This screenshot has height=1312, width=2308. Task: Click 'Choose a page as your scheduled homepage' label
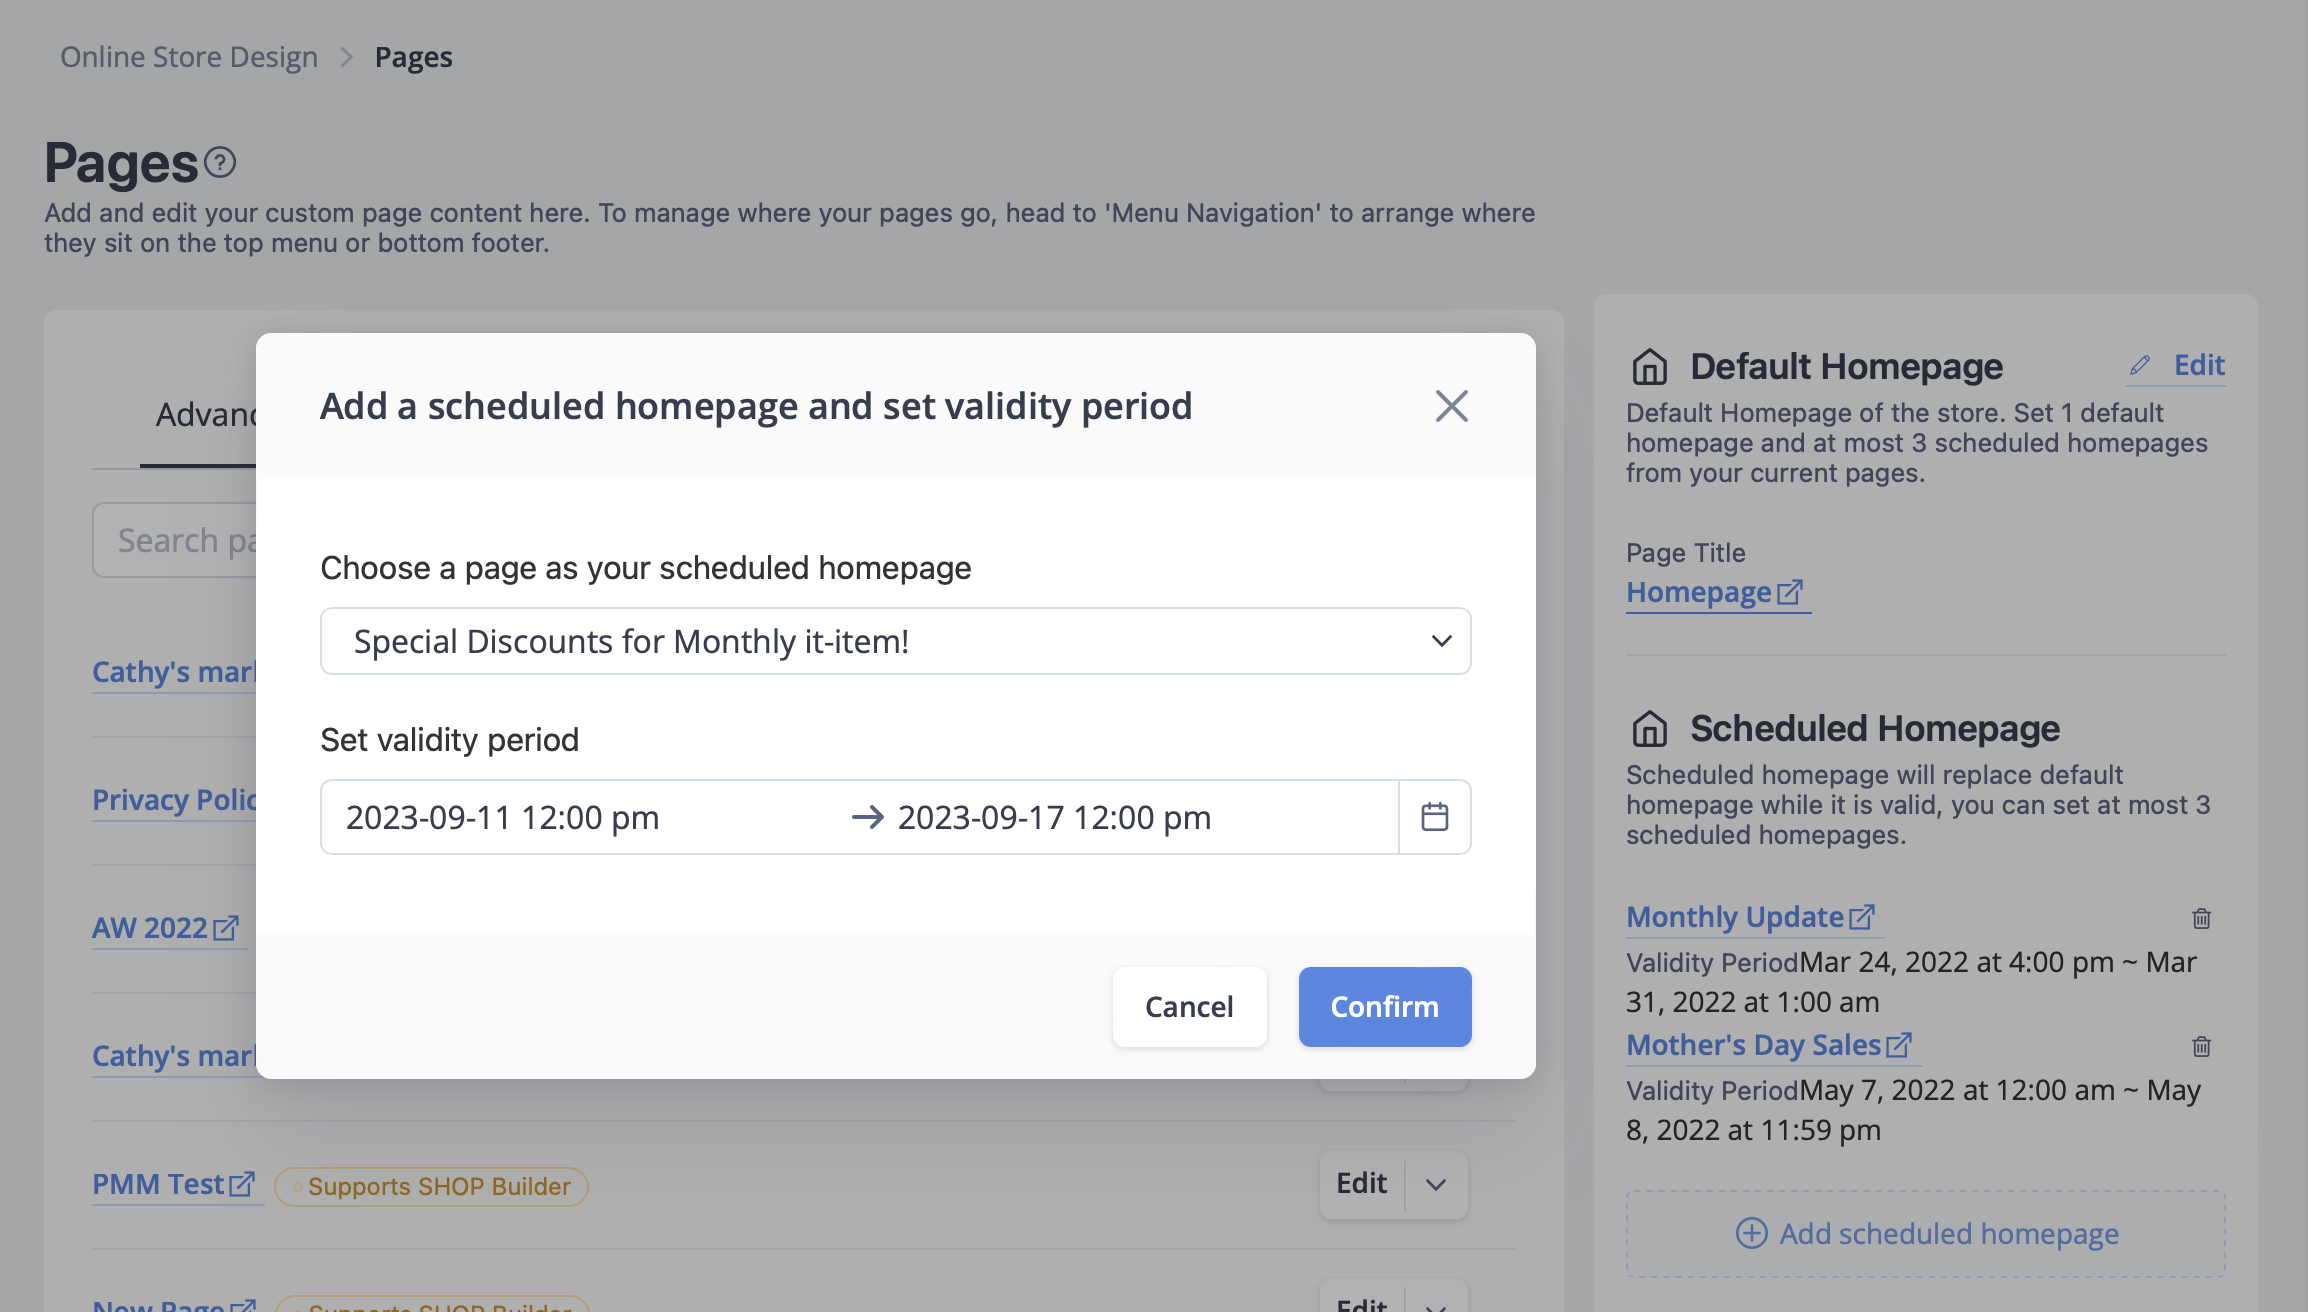[646, 568]
